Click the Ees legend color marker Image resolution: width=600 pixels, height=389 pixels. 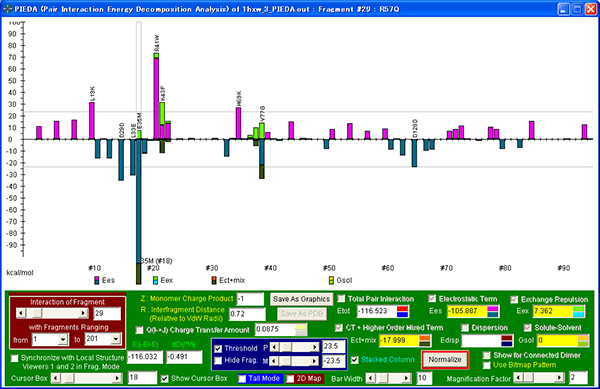point(97,280)
